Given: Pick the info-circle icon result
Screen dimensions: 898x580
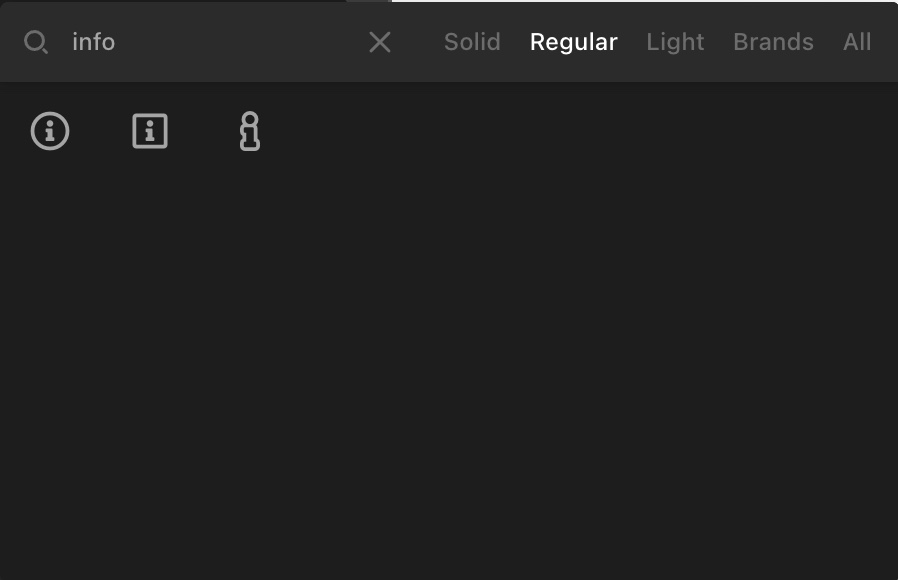Looking at the screenshot, I should click(x=50, y=131).
